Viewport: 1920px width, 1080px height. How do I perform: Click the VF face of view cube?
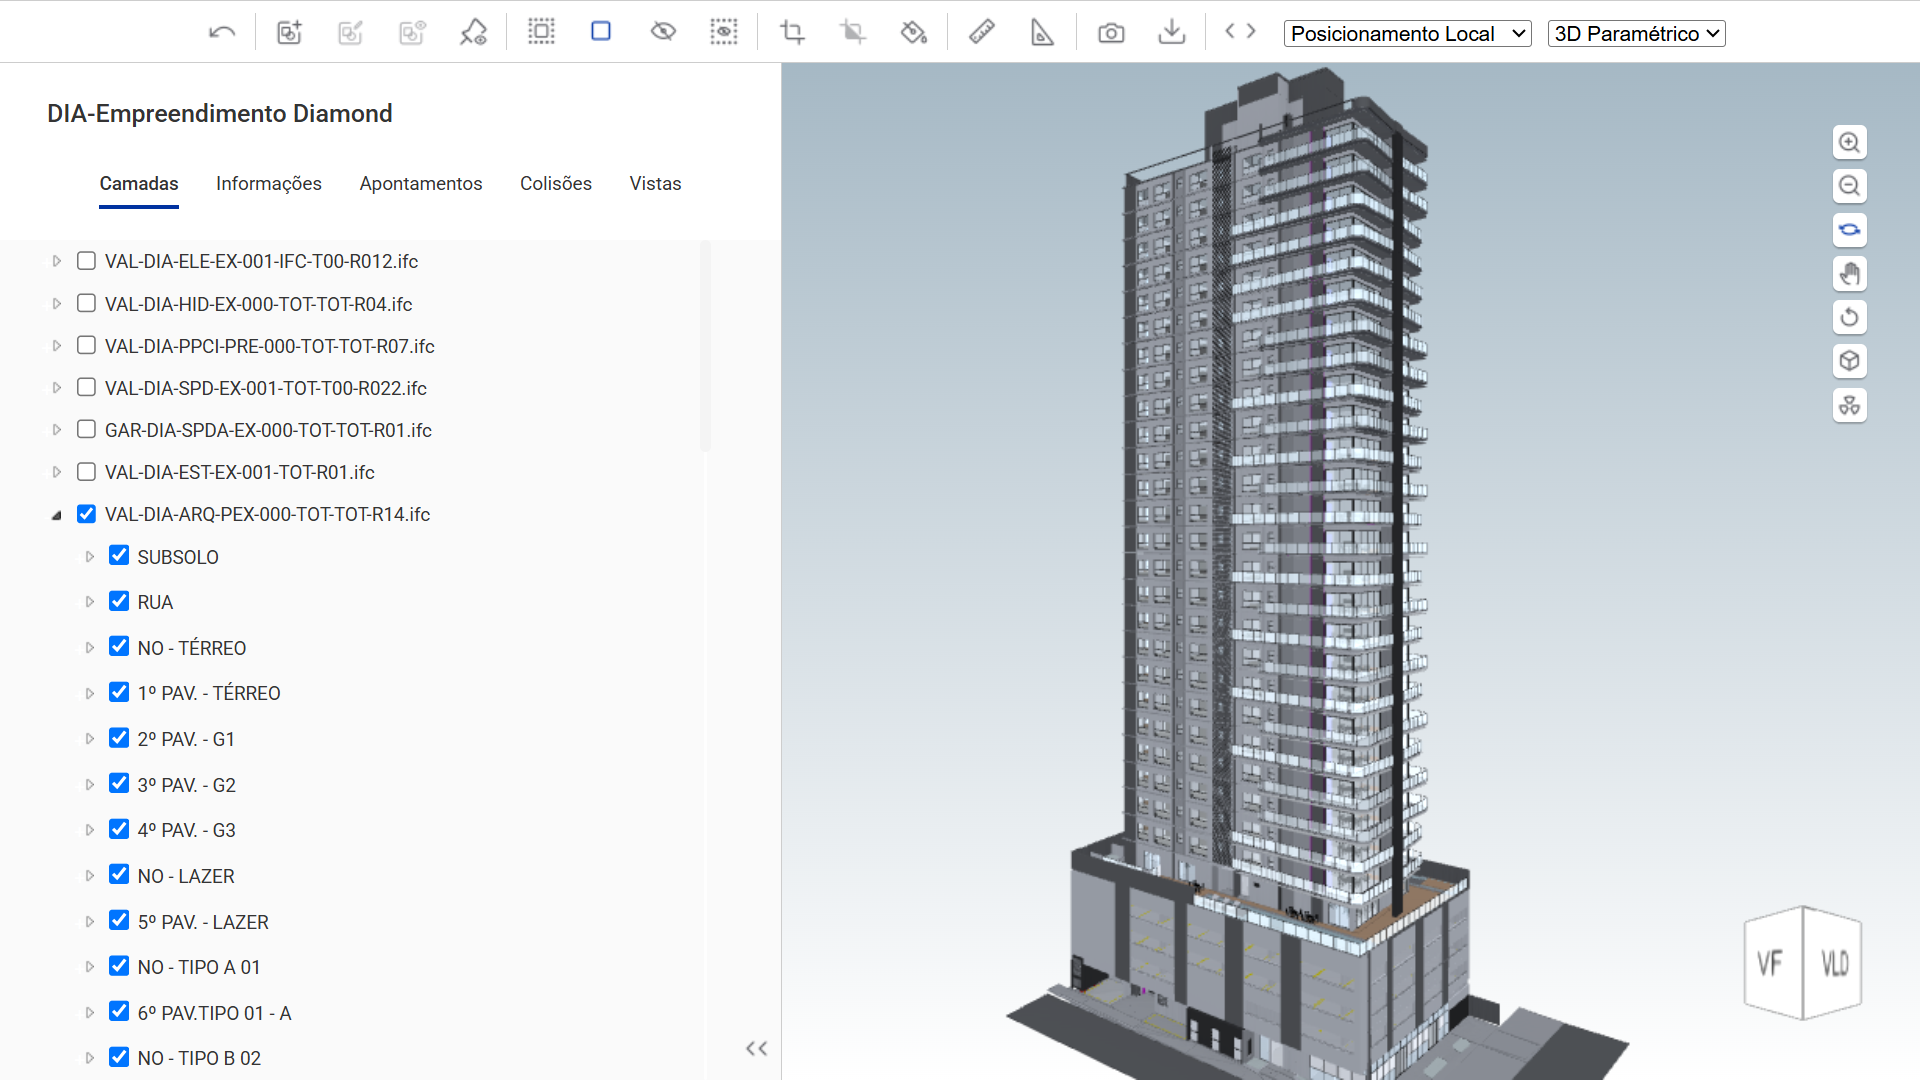[1772, 963]
